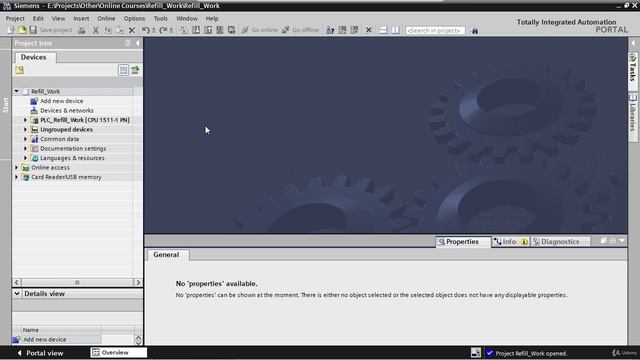Click the Stop CPU icon
The height and width of the screenshot is (360, 640).
pos(354,30)
